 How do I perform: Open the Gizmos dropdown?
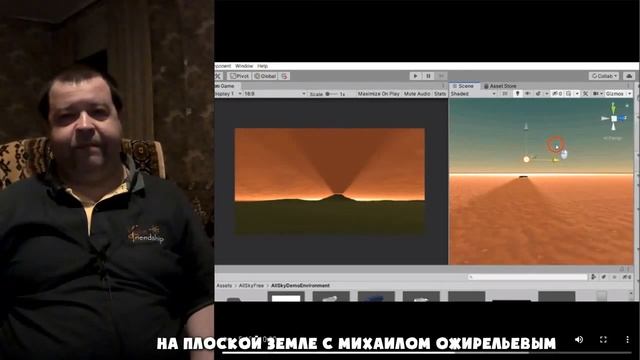tap(619, 94)
